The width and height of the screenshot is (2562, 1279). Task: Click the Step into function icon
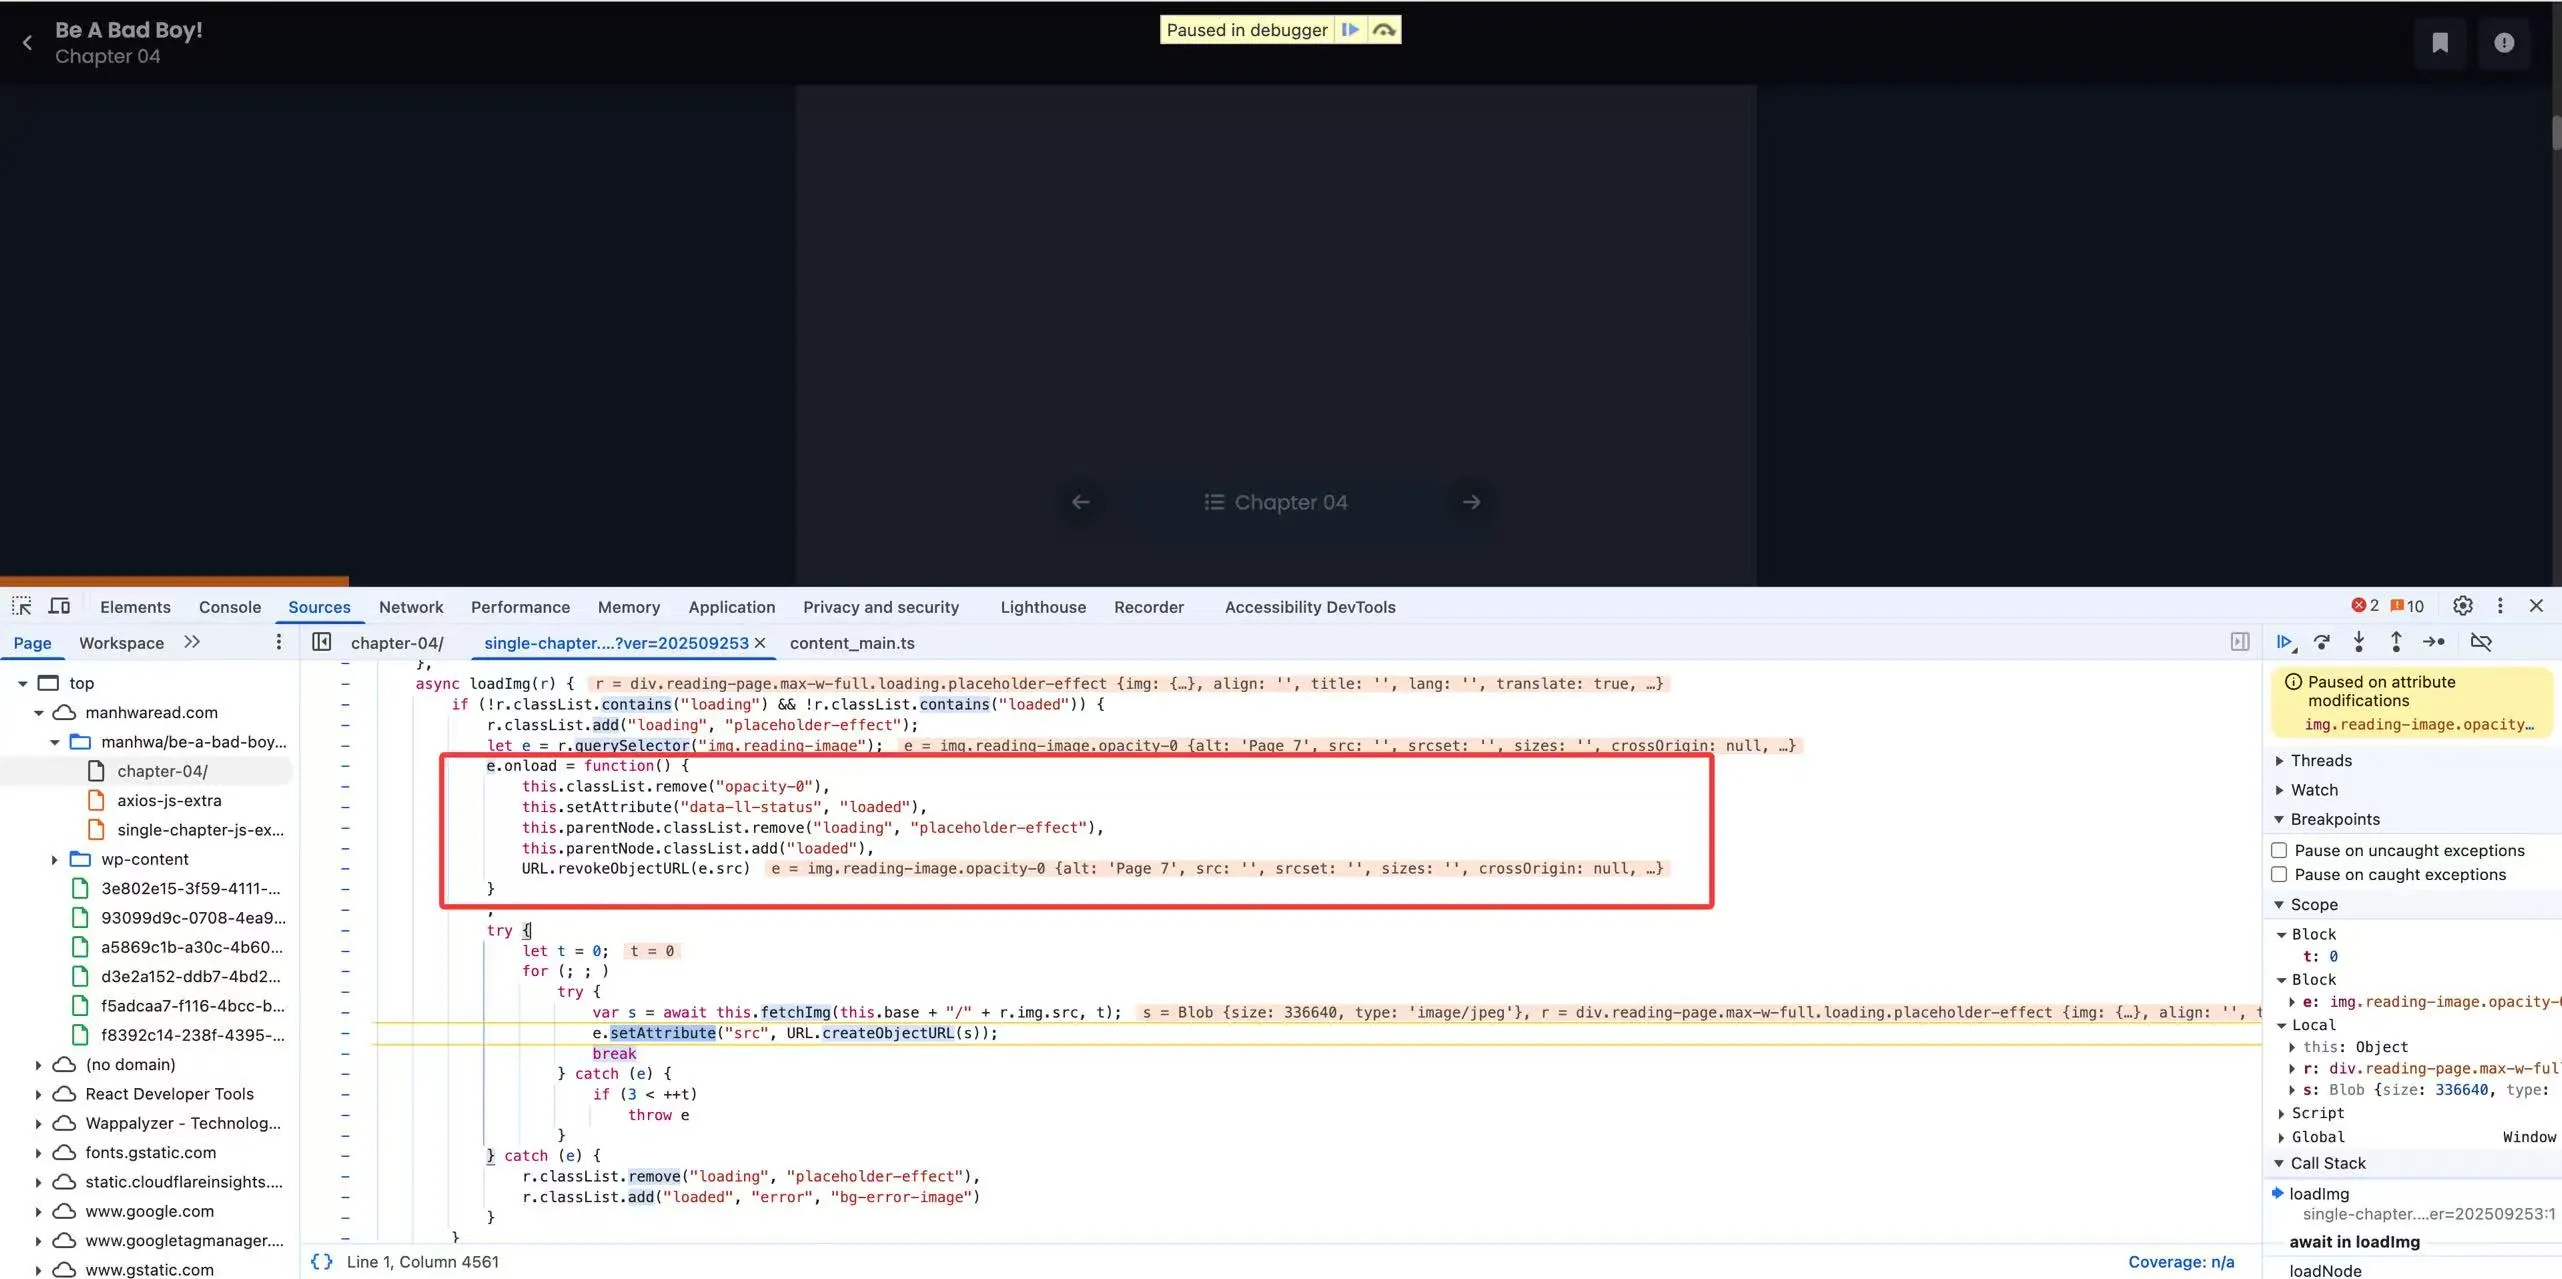click(x=2359, y=642)
